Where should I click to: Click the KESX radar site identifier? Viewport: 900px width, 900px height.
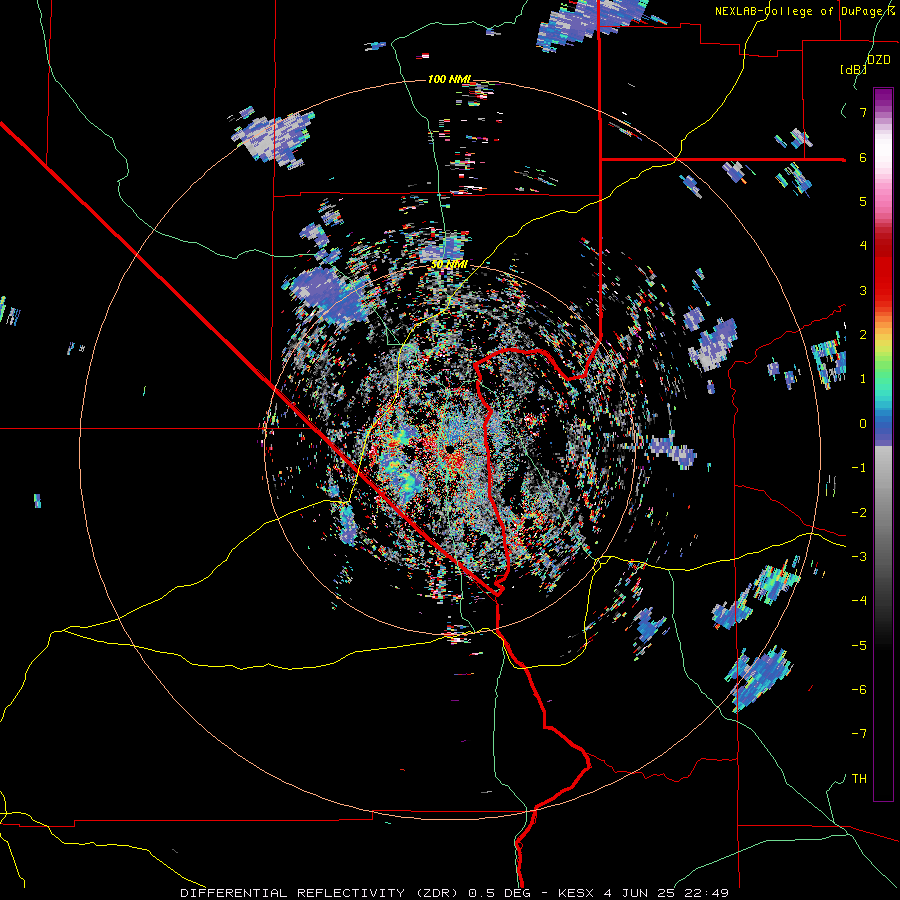pyautogui.click(x=576, y=893)
